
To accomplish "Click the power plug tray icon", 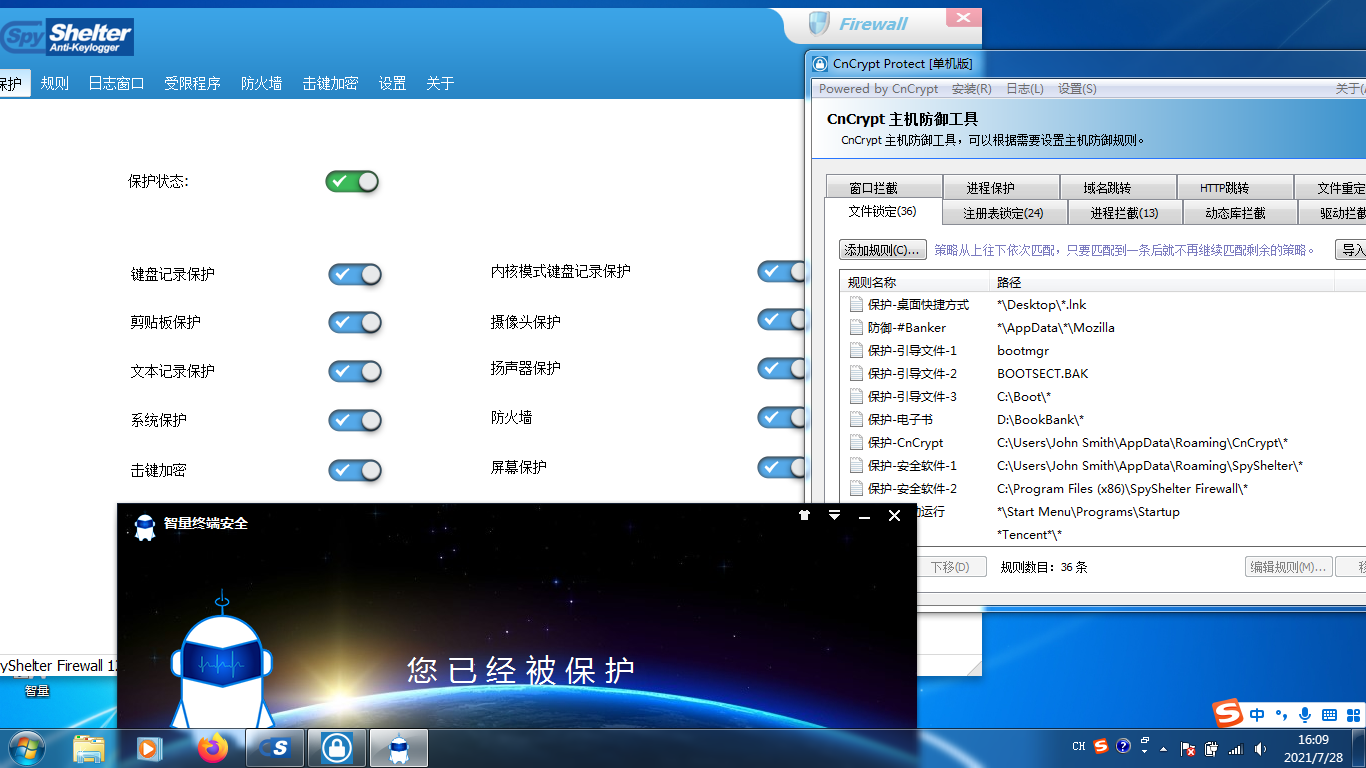I will coord(1211,748).
